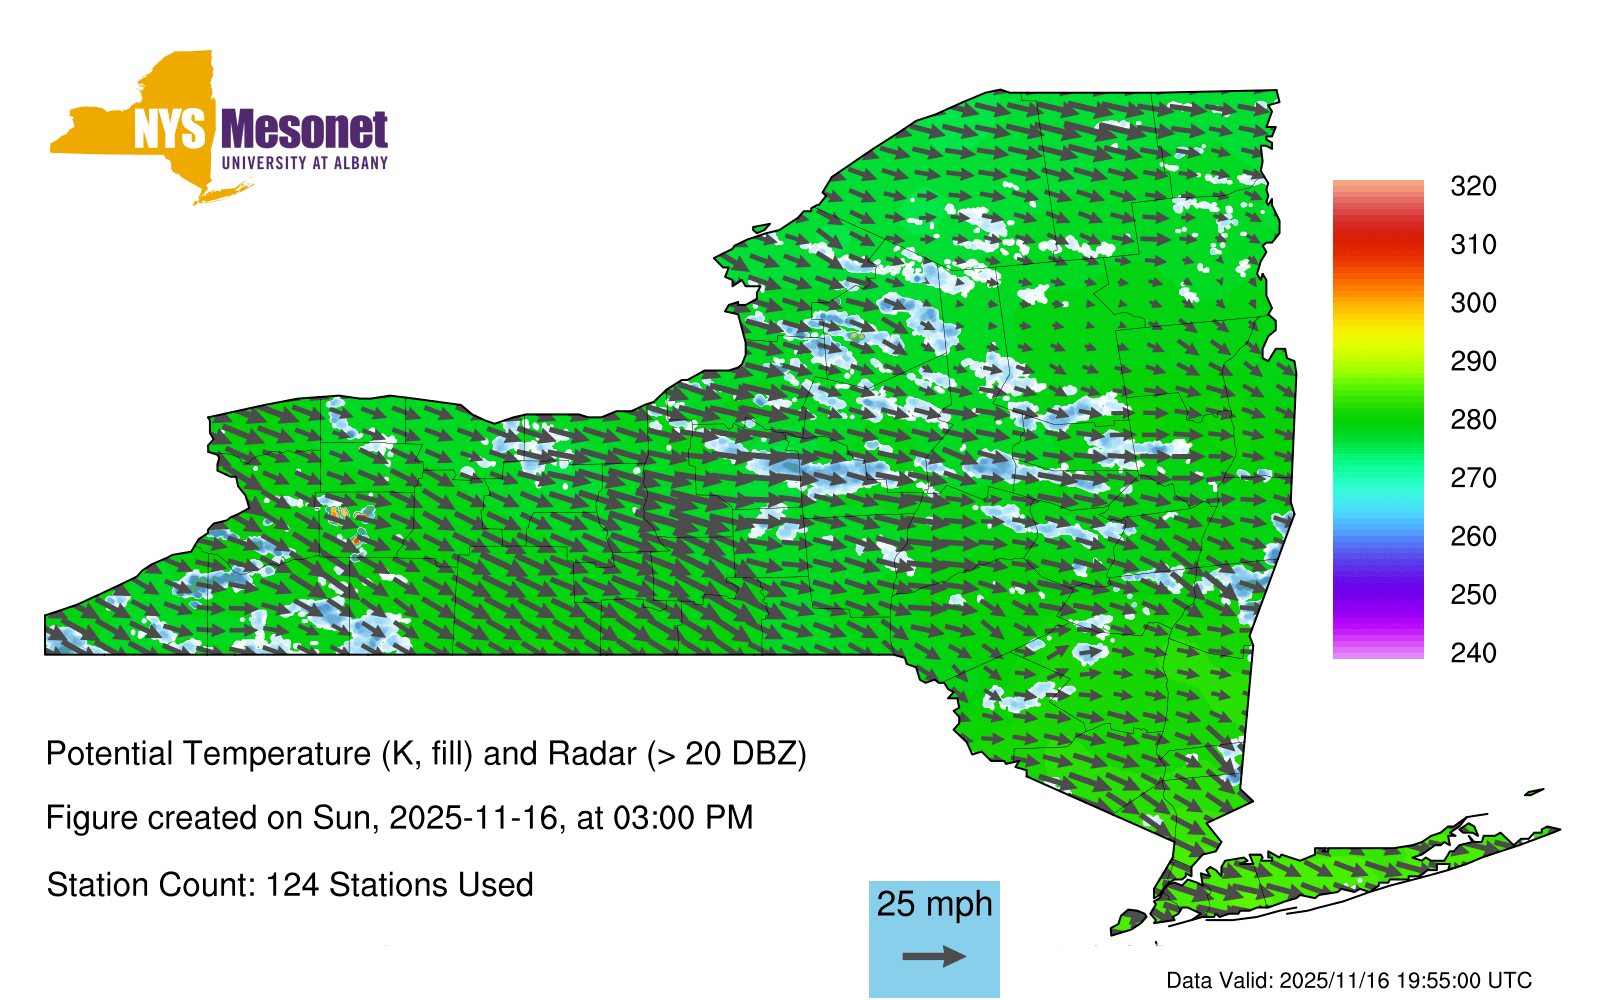Click the red band of the color bar
The height and width of the screenshot is (1000, 1600).
[x=1377, y=240]
